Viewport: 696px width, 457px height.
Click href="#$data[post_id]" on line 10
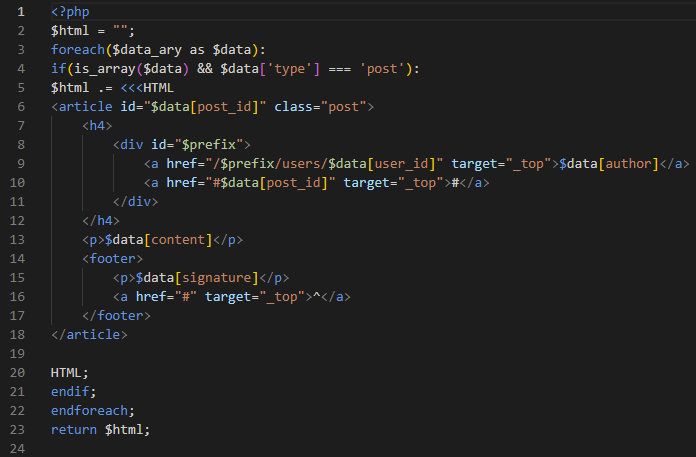(x=251, y=183)
